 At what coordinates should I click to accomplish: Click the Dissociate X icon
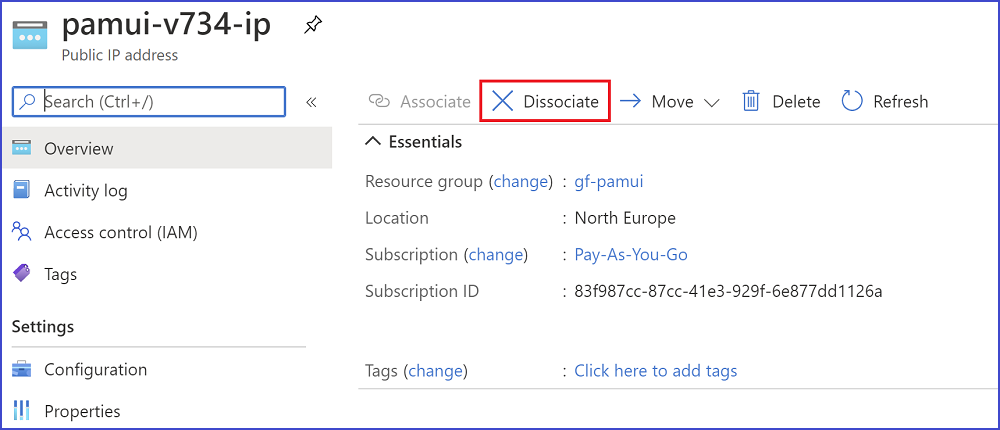point(503,101)
